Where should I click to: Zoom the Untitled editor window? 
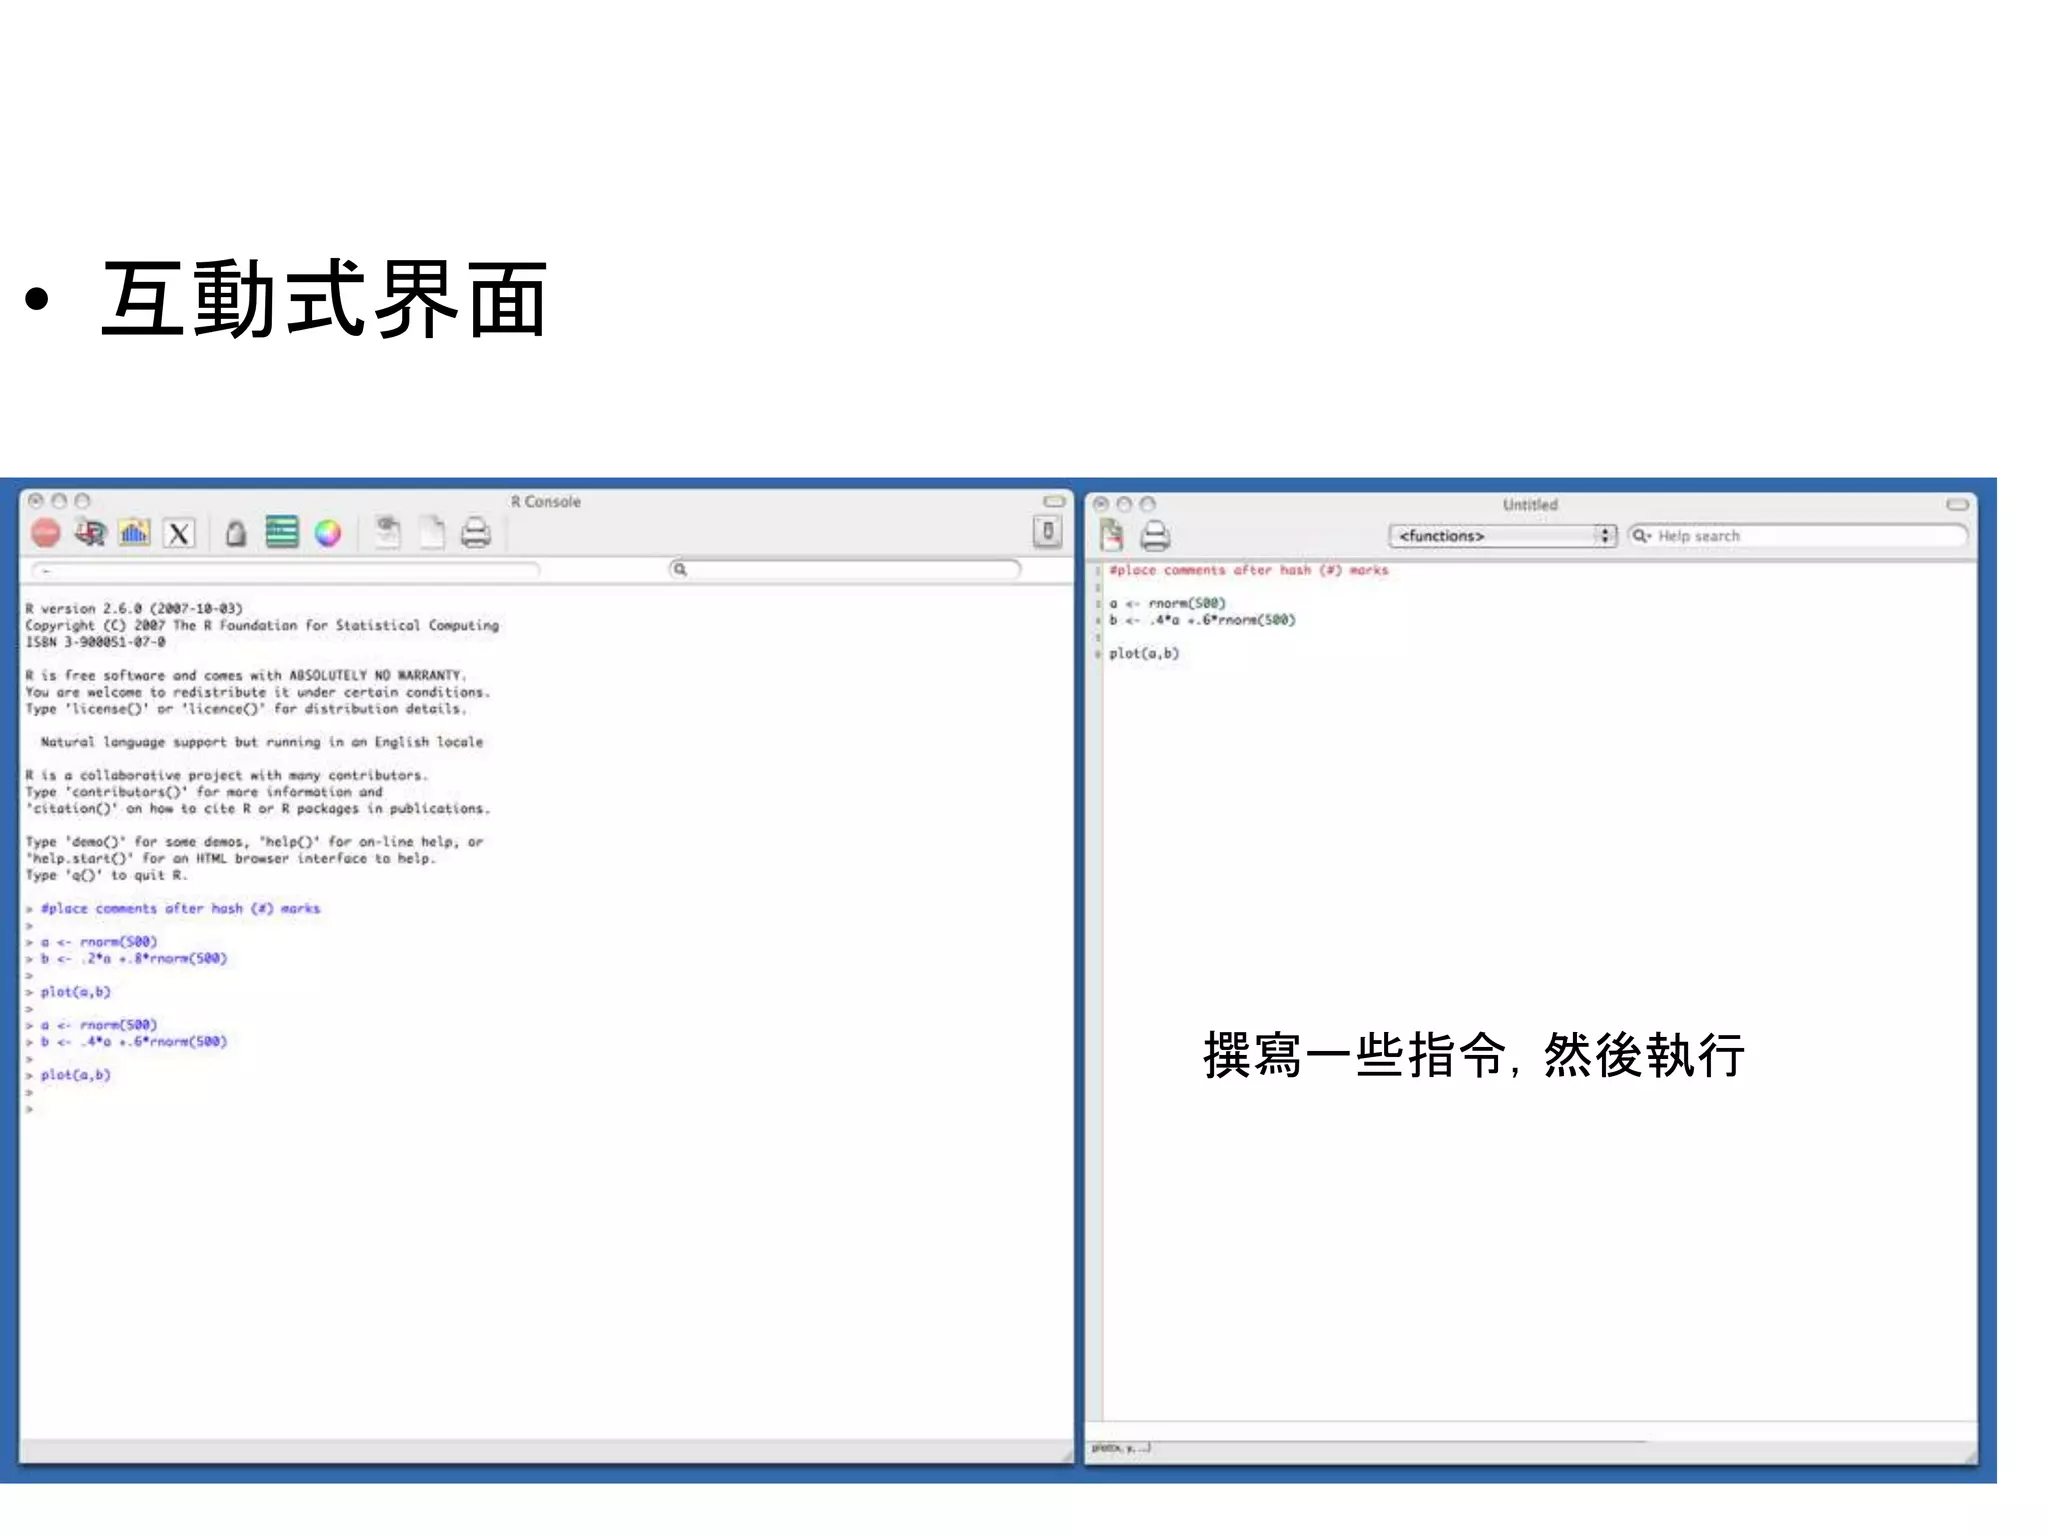click(x=1147, y=504)
